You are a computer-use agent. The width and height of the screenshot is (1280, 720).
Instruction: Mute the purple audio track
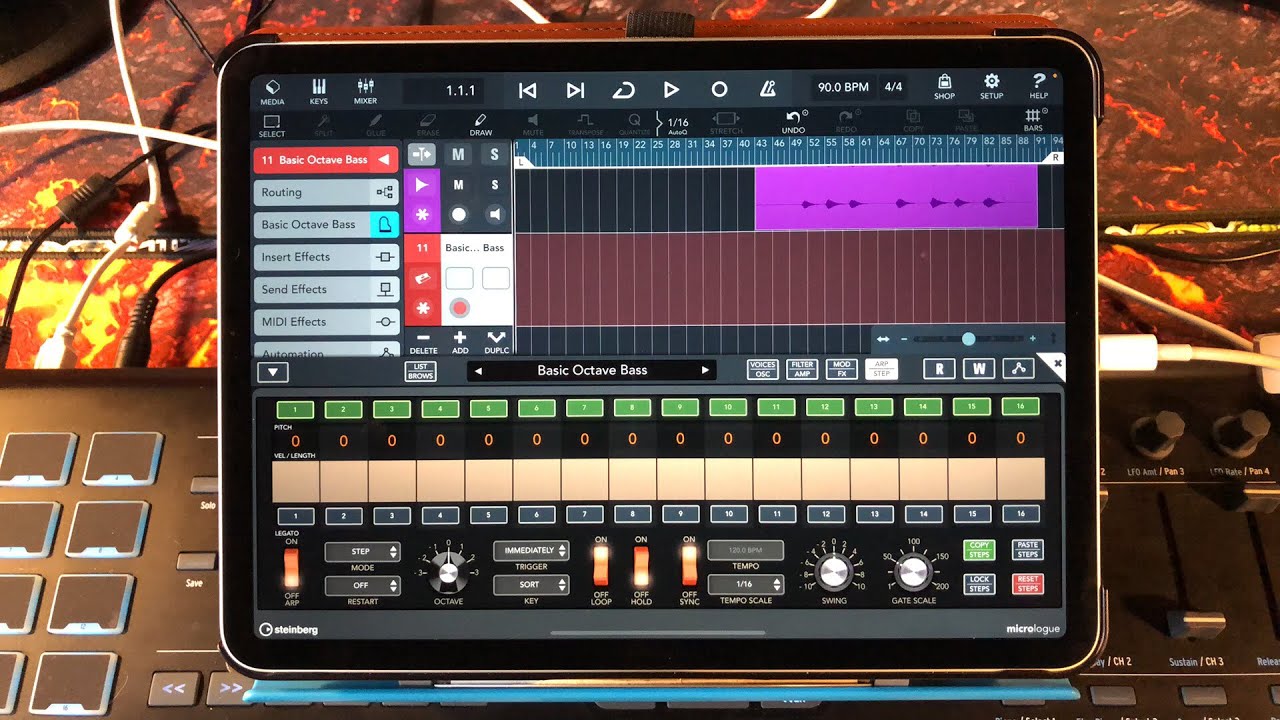(458, 185)
